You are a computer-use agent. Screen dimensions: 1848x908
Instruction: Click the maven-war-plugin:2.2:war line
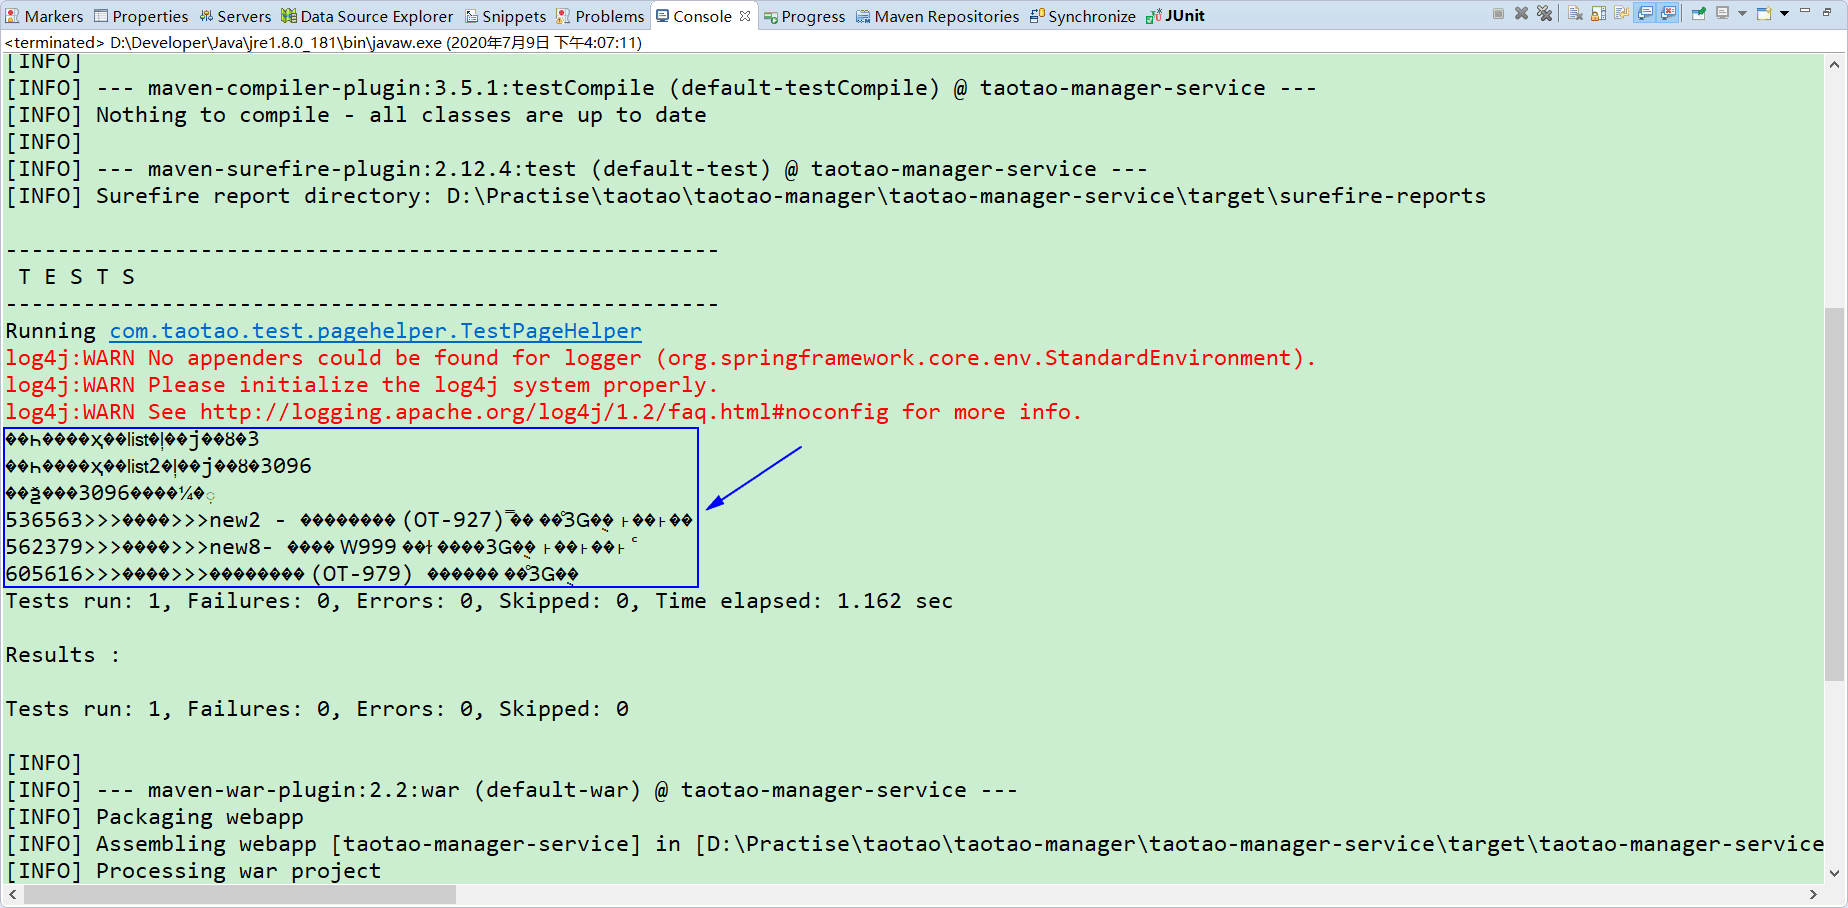tap(511, 790)
